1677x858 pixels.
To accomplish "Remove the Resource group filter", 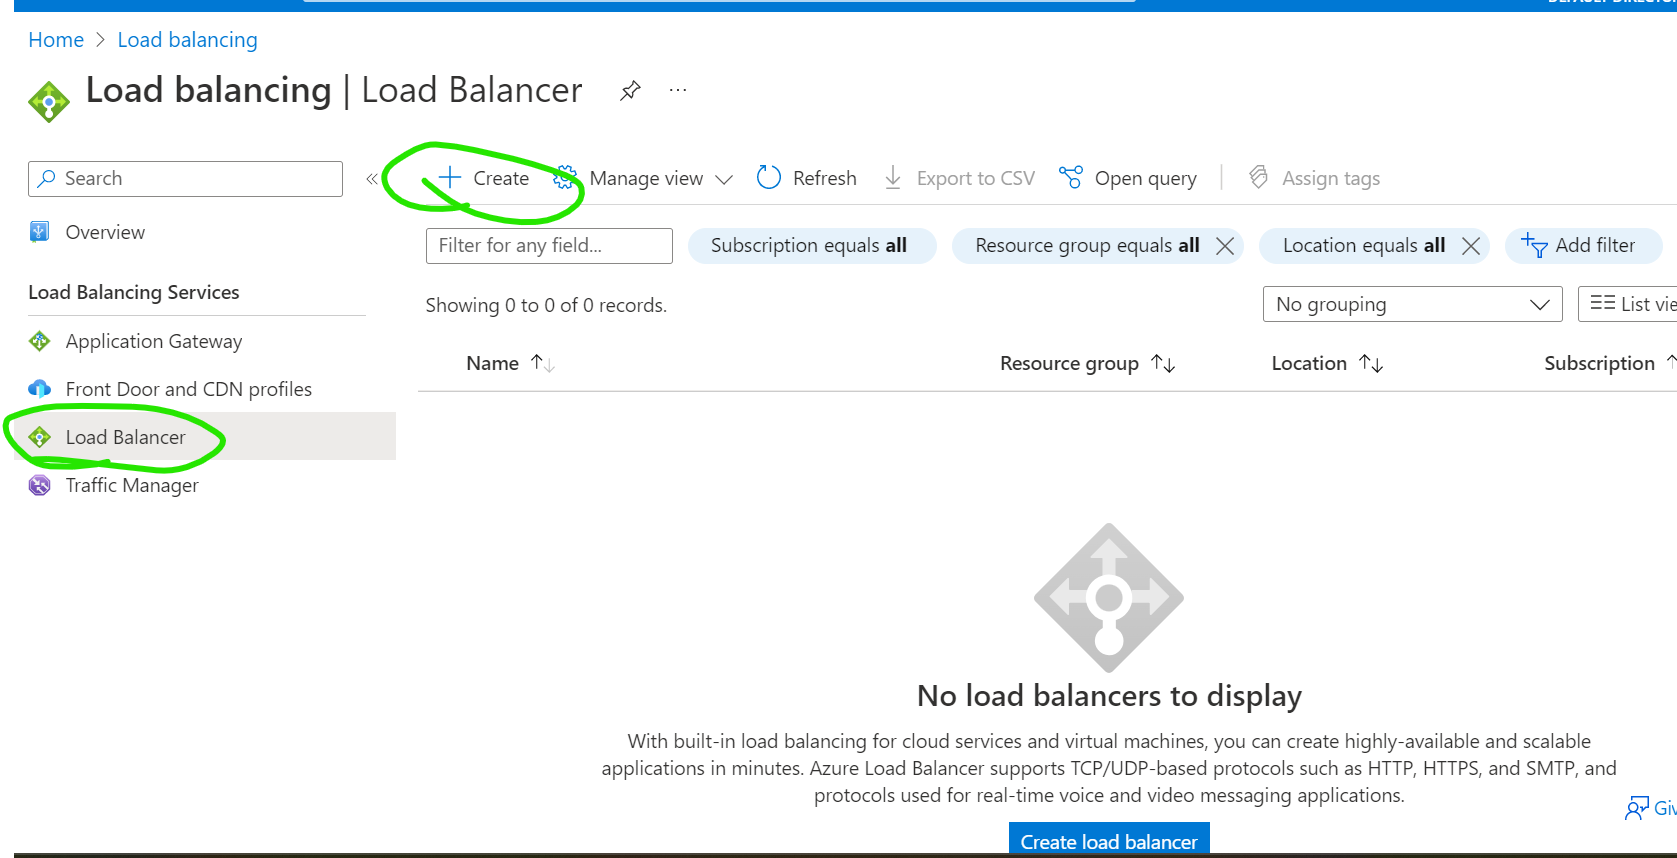I will pyautogui.click(x=1225, y=246).
